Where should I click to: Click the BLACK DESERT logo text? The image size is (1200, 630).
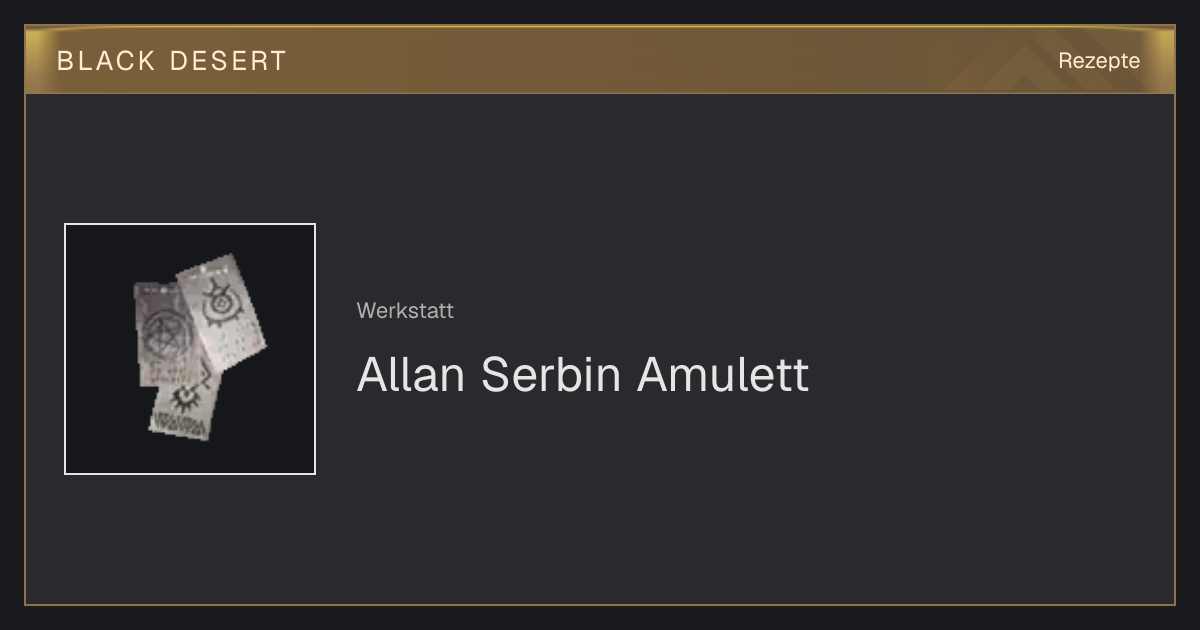click(172, 60)
